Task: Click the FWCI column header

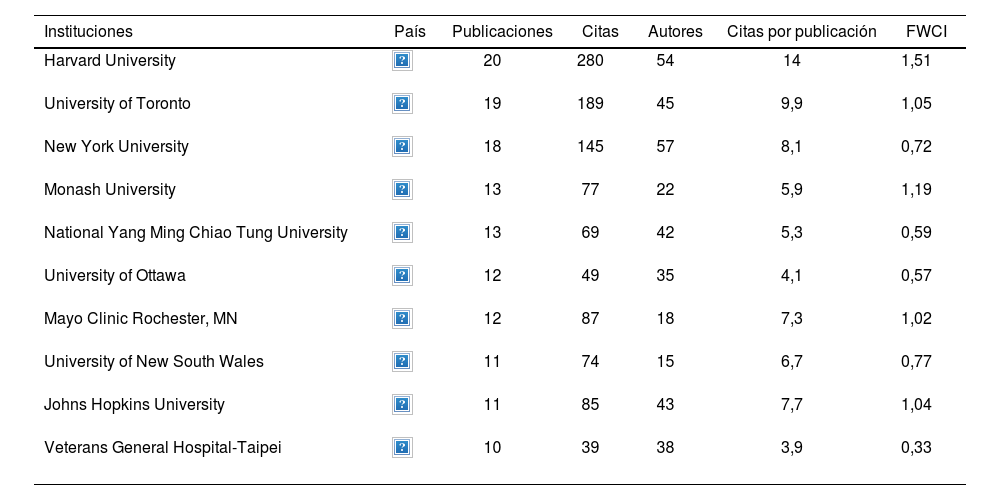Action: coord(919,32)
